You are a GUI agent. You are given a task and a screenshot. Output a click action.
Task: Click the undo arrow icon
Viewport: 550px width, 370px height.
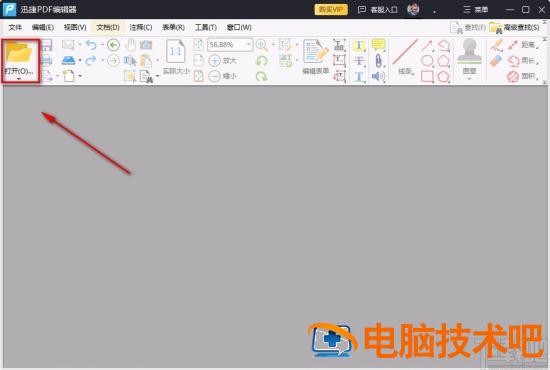[x=91, y=45]
